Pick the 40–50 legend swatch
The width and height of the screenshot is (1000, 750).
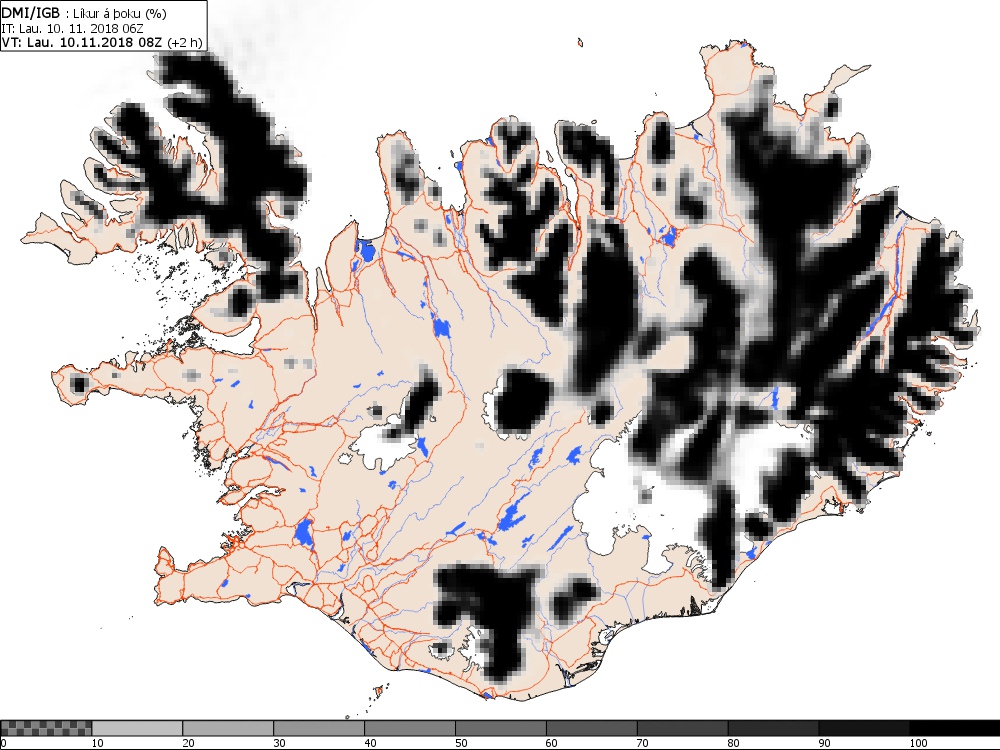410,728
